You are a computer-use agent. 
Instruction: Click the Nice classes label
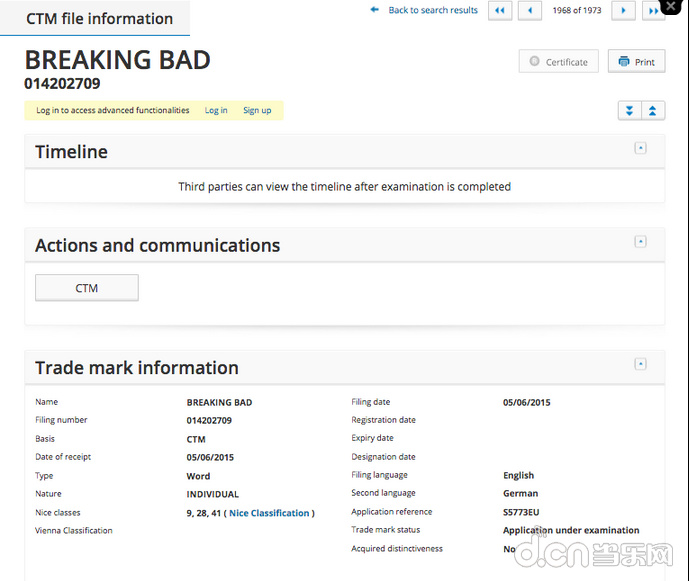58,512
